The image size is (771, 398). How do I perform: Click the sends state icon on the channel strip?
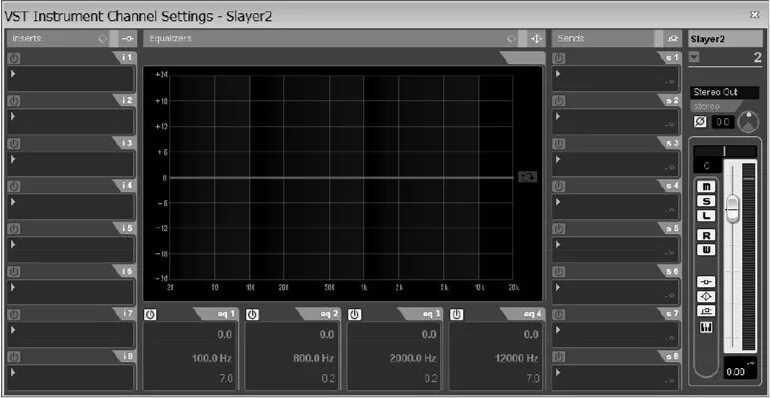click(x=707, y=311)
